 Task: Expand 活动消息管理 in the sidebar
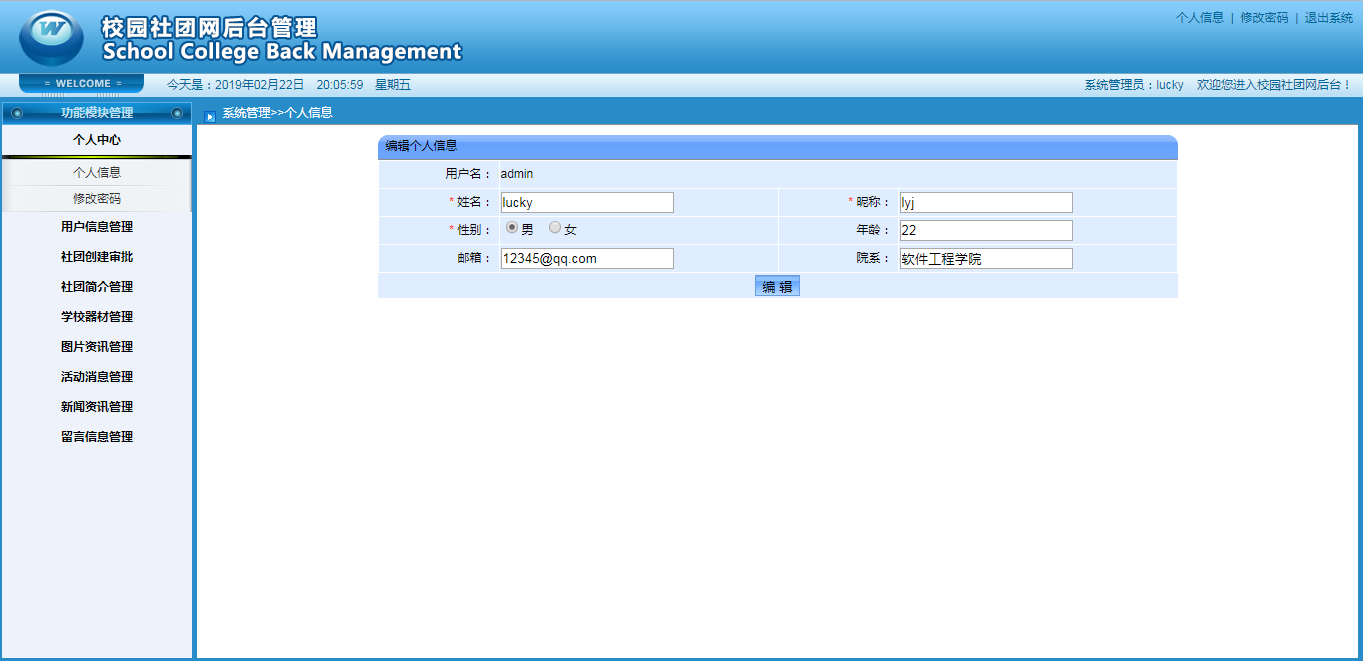click(x=97, y=377)
